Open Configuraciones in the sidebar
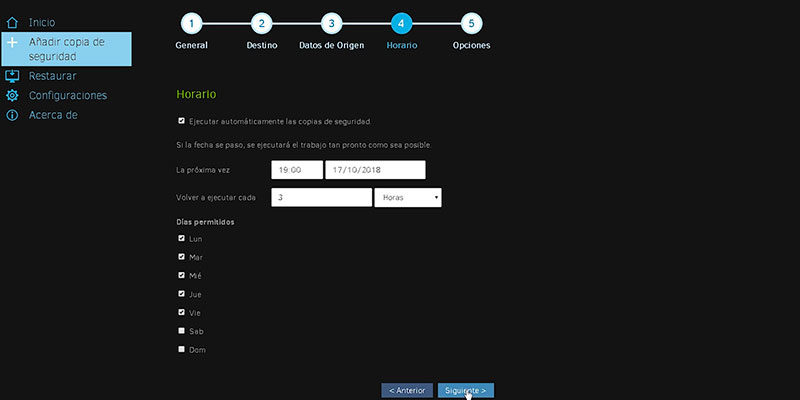800x400 pixels. click(x=68, y=95)
